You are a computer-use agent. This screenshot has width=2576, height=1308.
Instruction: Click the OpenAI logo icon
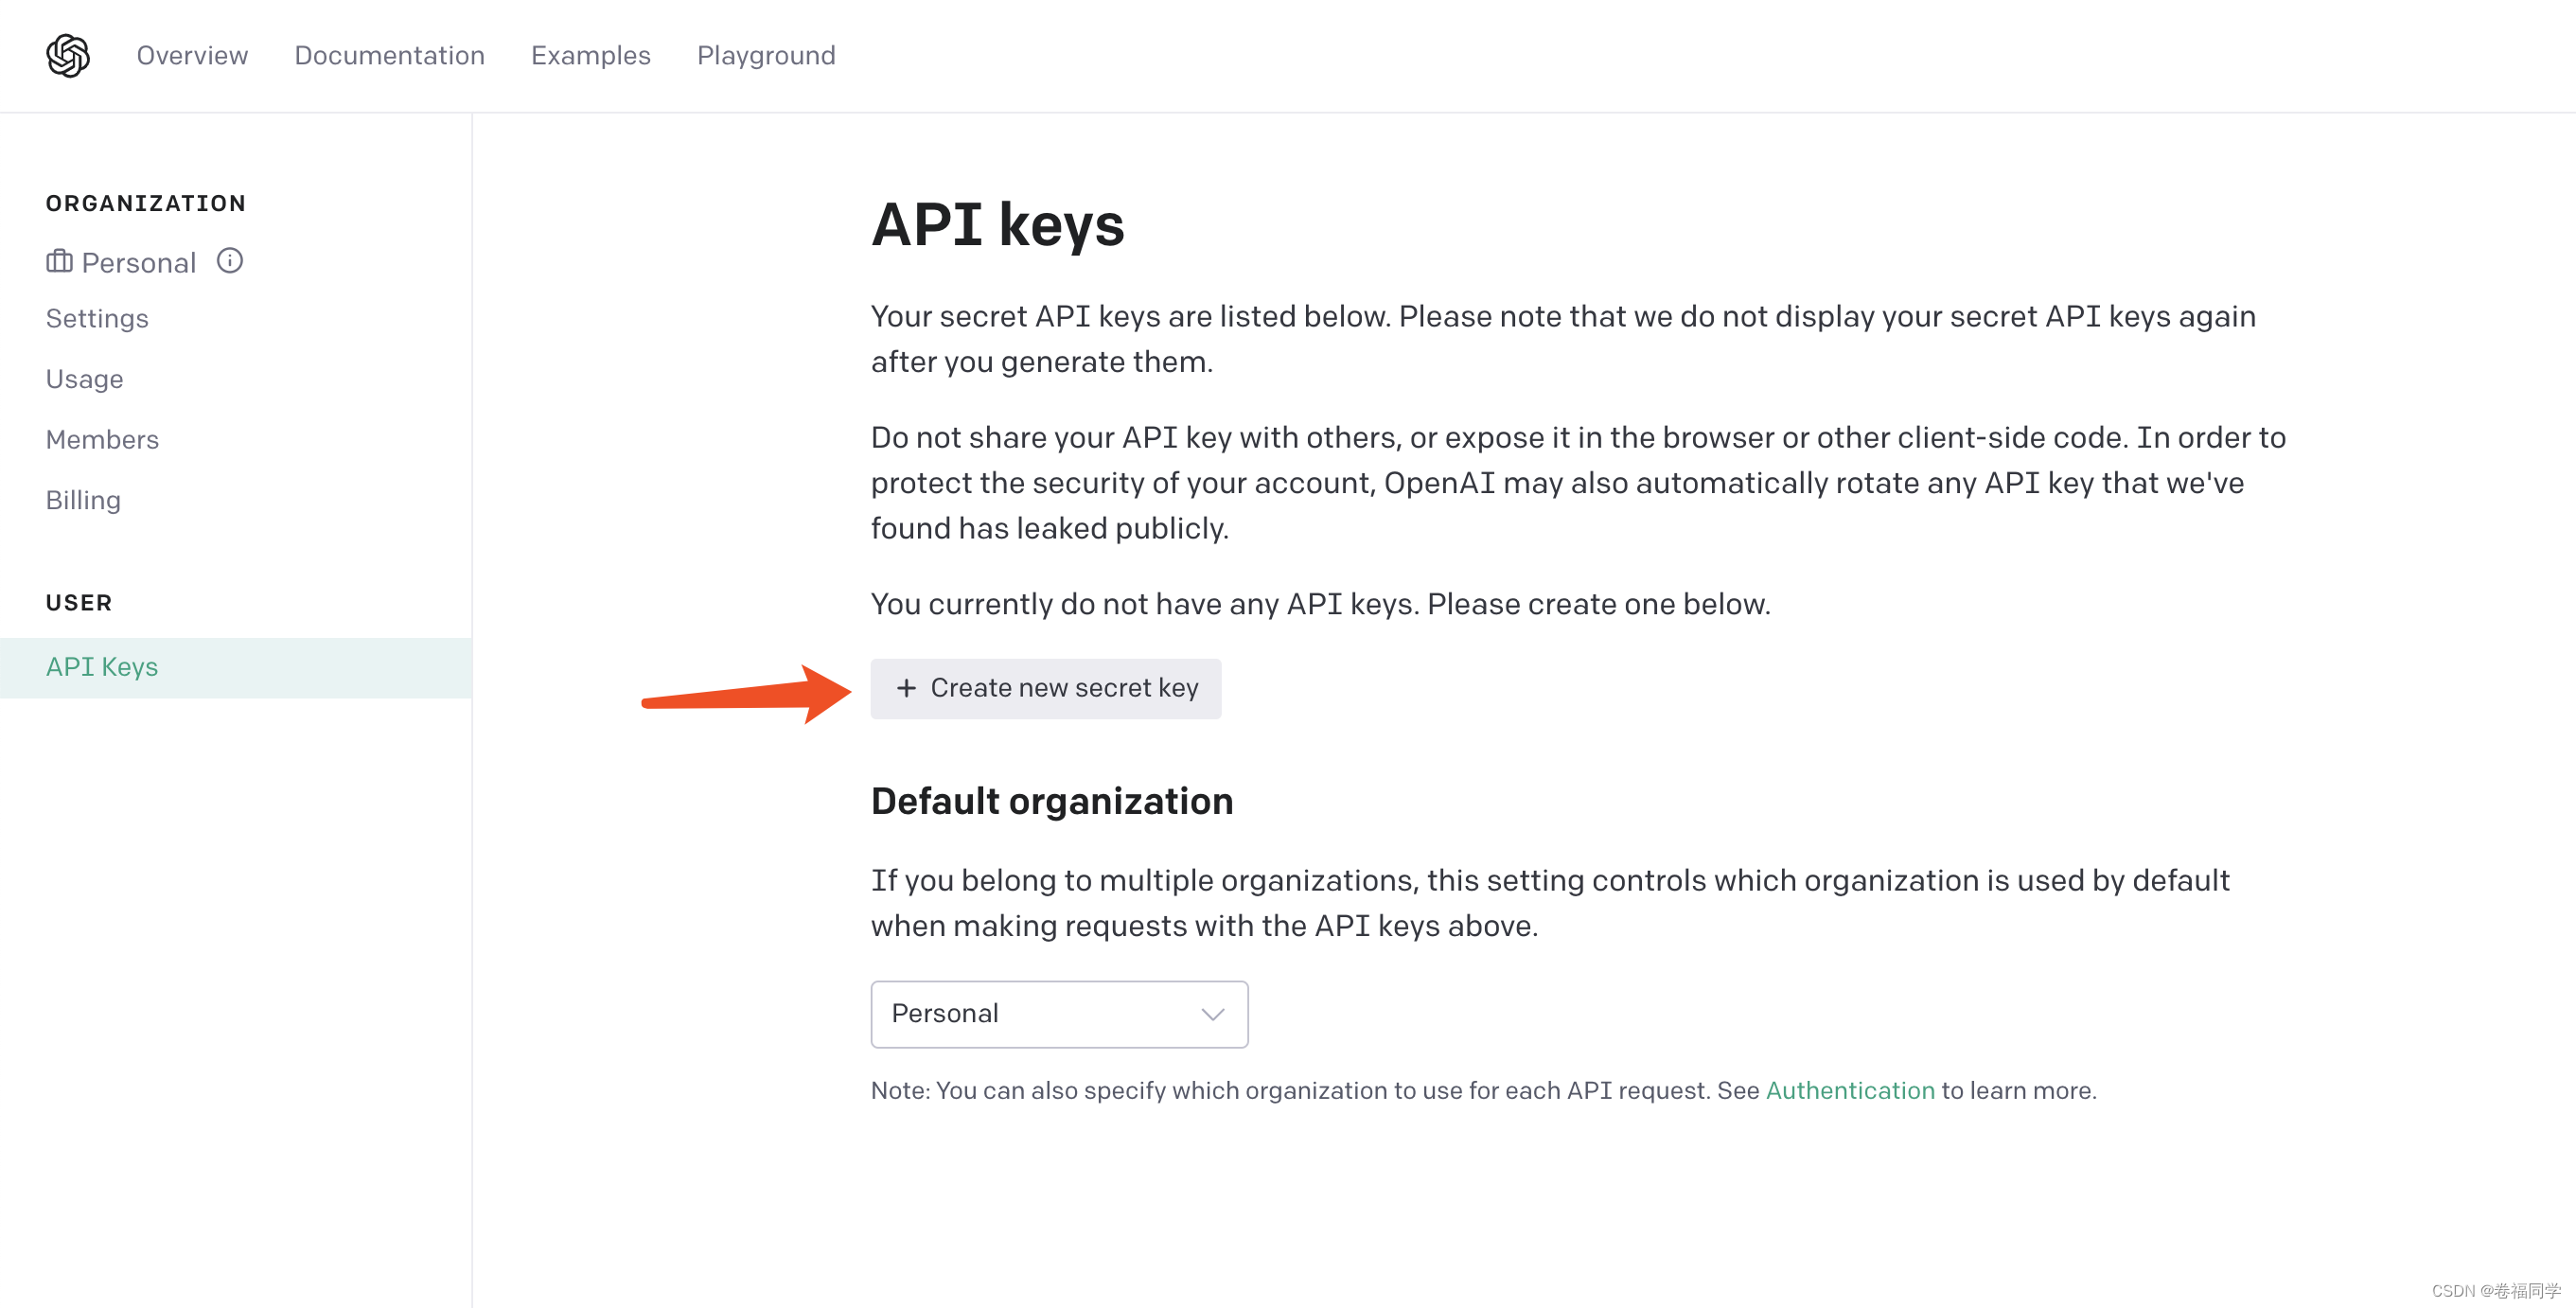(68, 56)
